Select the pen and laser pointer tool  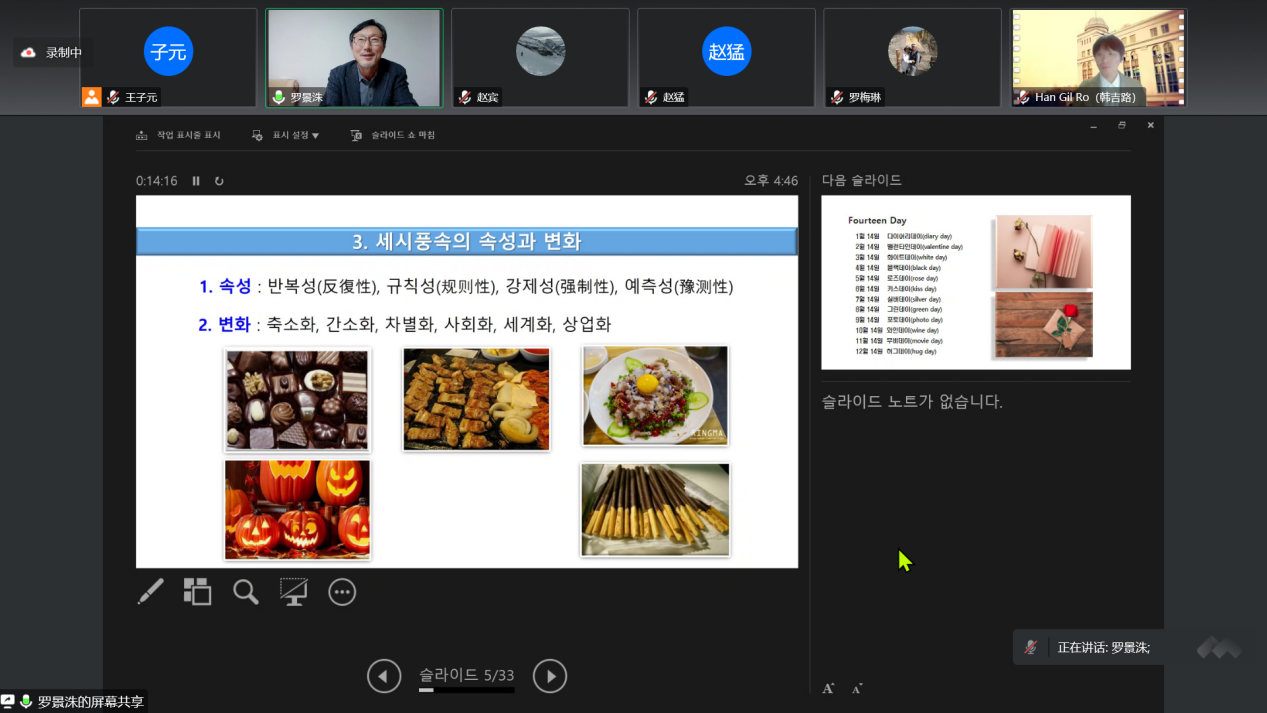coord(150,592)
